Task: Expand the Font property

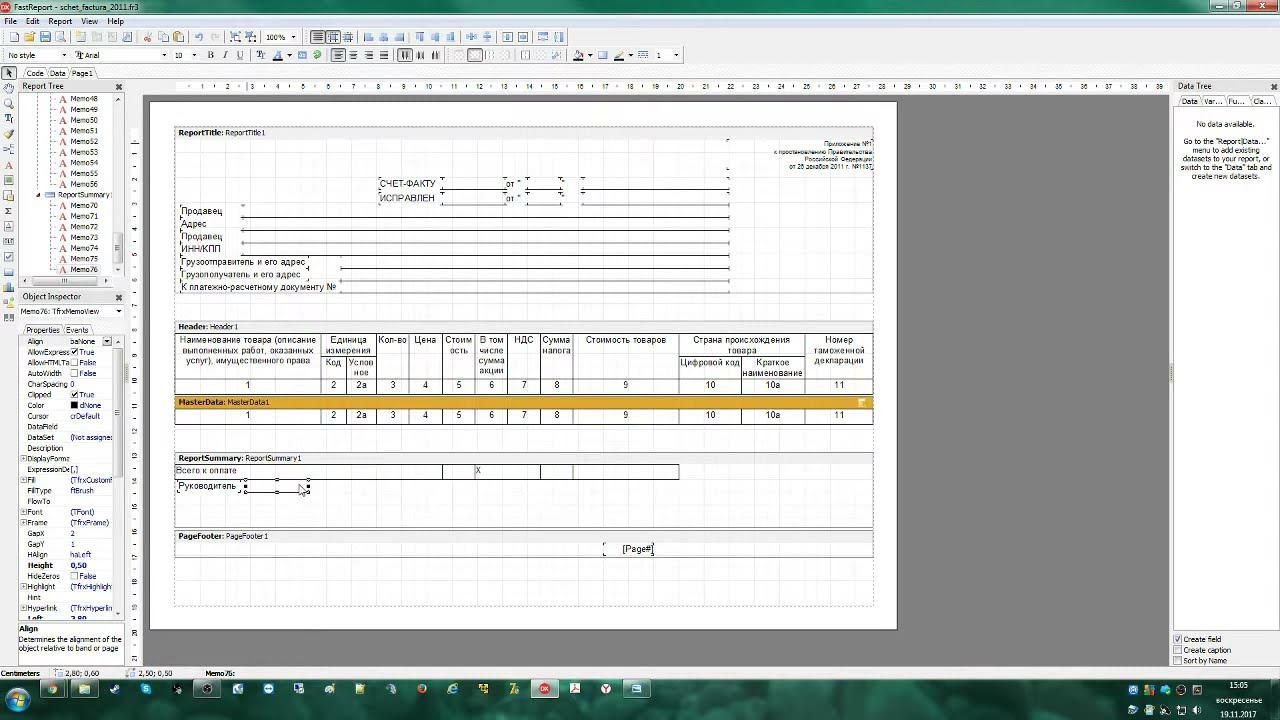Action: (23, 512)
